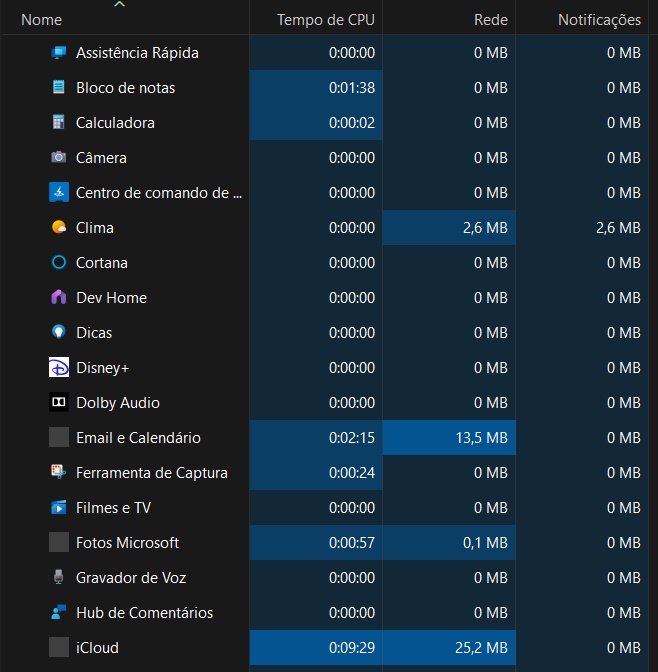The image size is (658, 672).
Task: Click the Calculadora app icon
Action: [x=59, y=123]
